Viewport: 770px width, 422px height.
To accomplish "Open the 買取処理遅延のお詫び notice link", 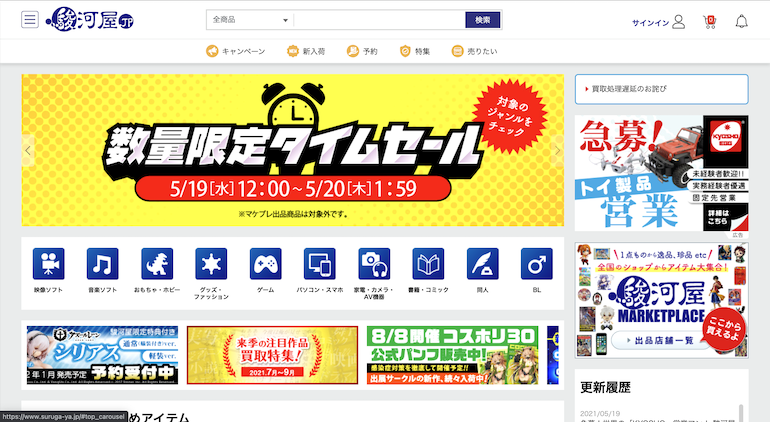I will click(x=629, y=89).
